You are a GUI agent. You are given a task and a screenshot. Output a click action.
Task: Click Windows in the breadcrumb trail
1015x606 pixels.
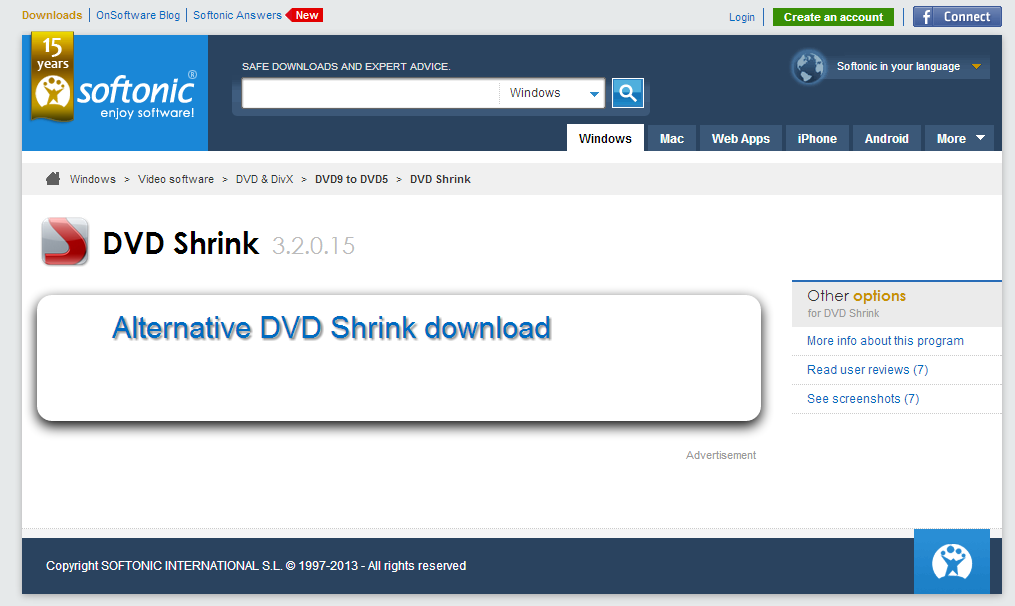(93, 179)
